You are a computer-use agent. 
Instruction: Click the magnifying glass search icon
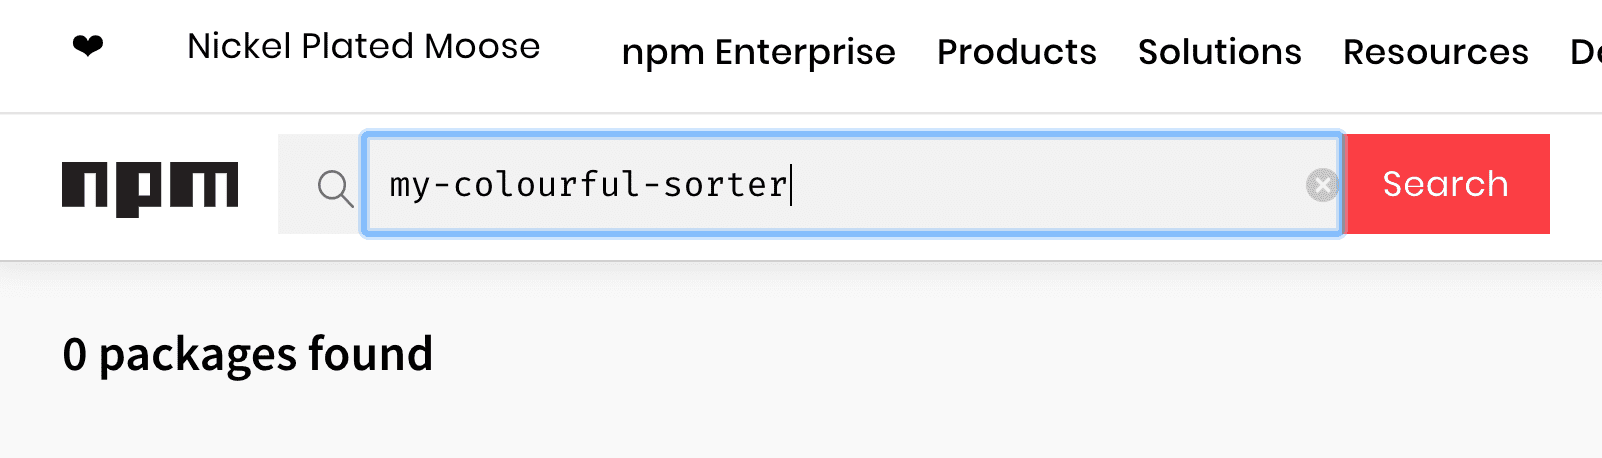pyautogui.click(x=335, y=188)
